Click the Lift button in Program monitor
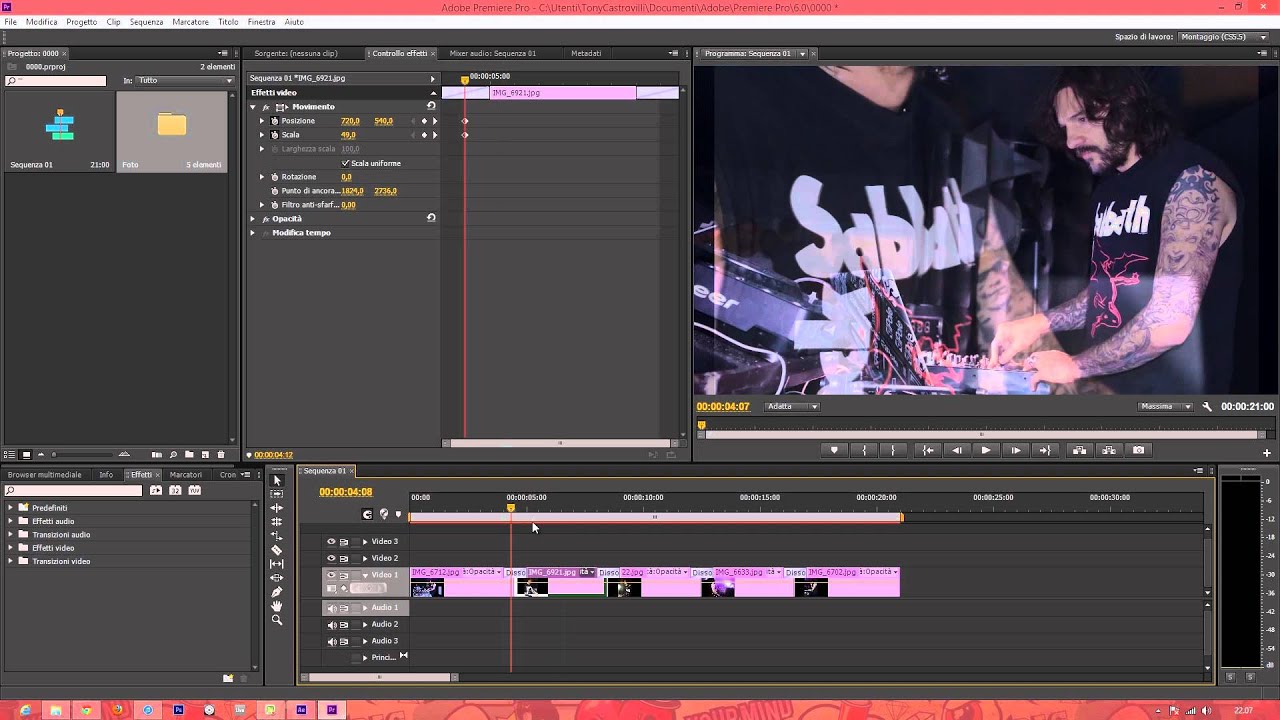The image size is (1280, 720). tap(1079, 450)
